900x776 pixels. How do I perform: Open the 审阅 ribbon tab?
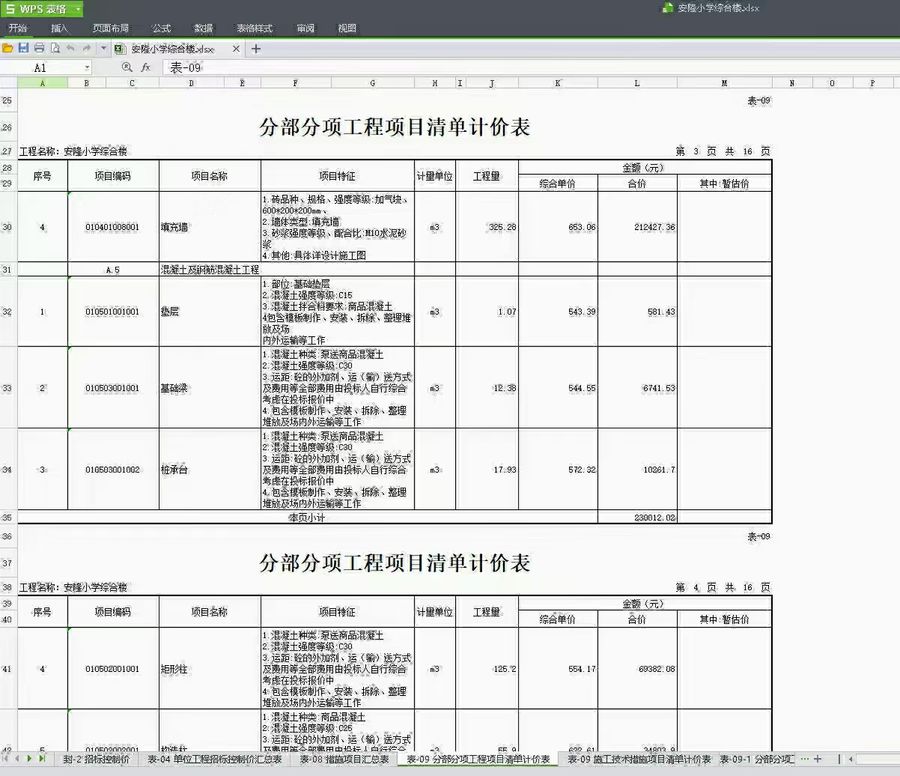click(x=305, y=28)
